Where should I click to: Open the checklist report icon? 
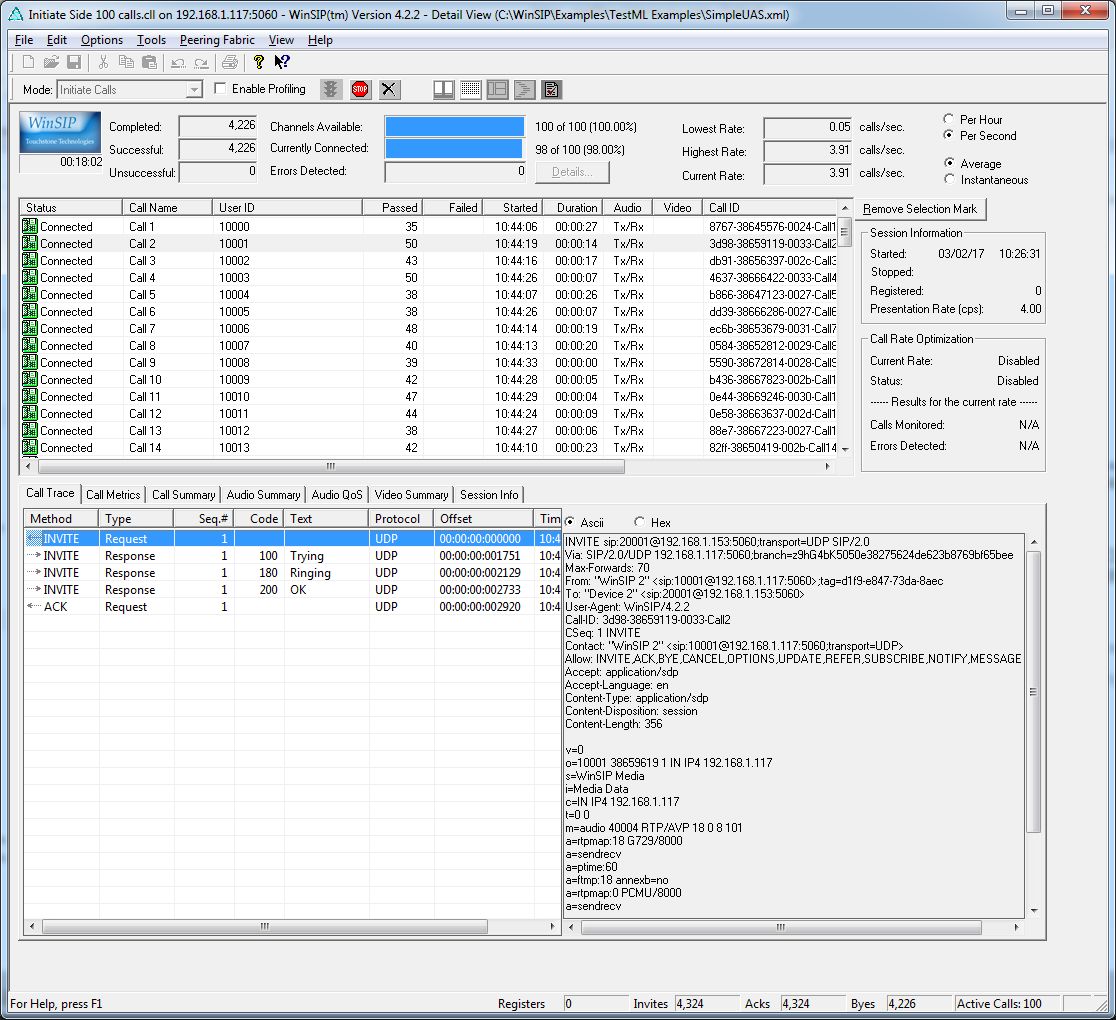tap(552, 89)
